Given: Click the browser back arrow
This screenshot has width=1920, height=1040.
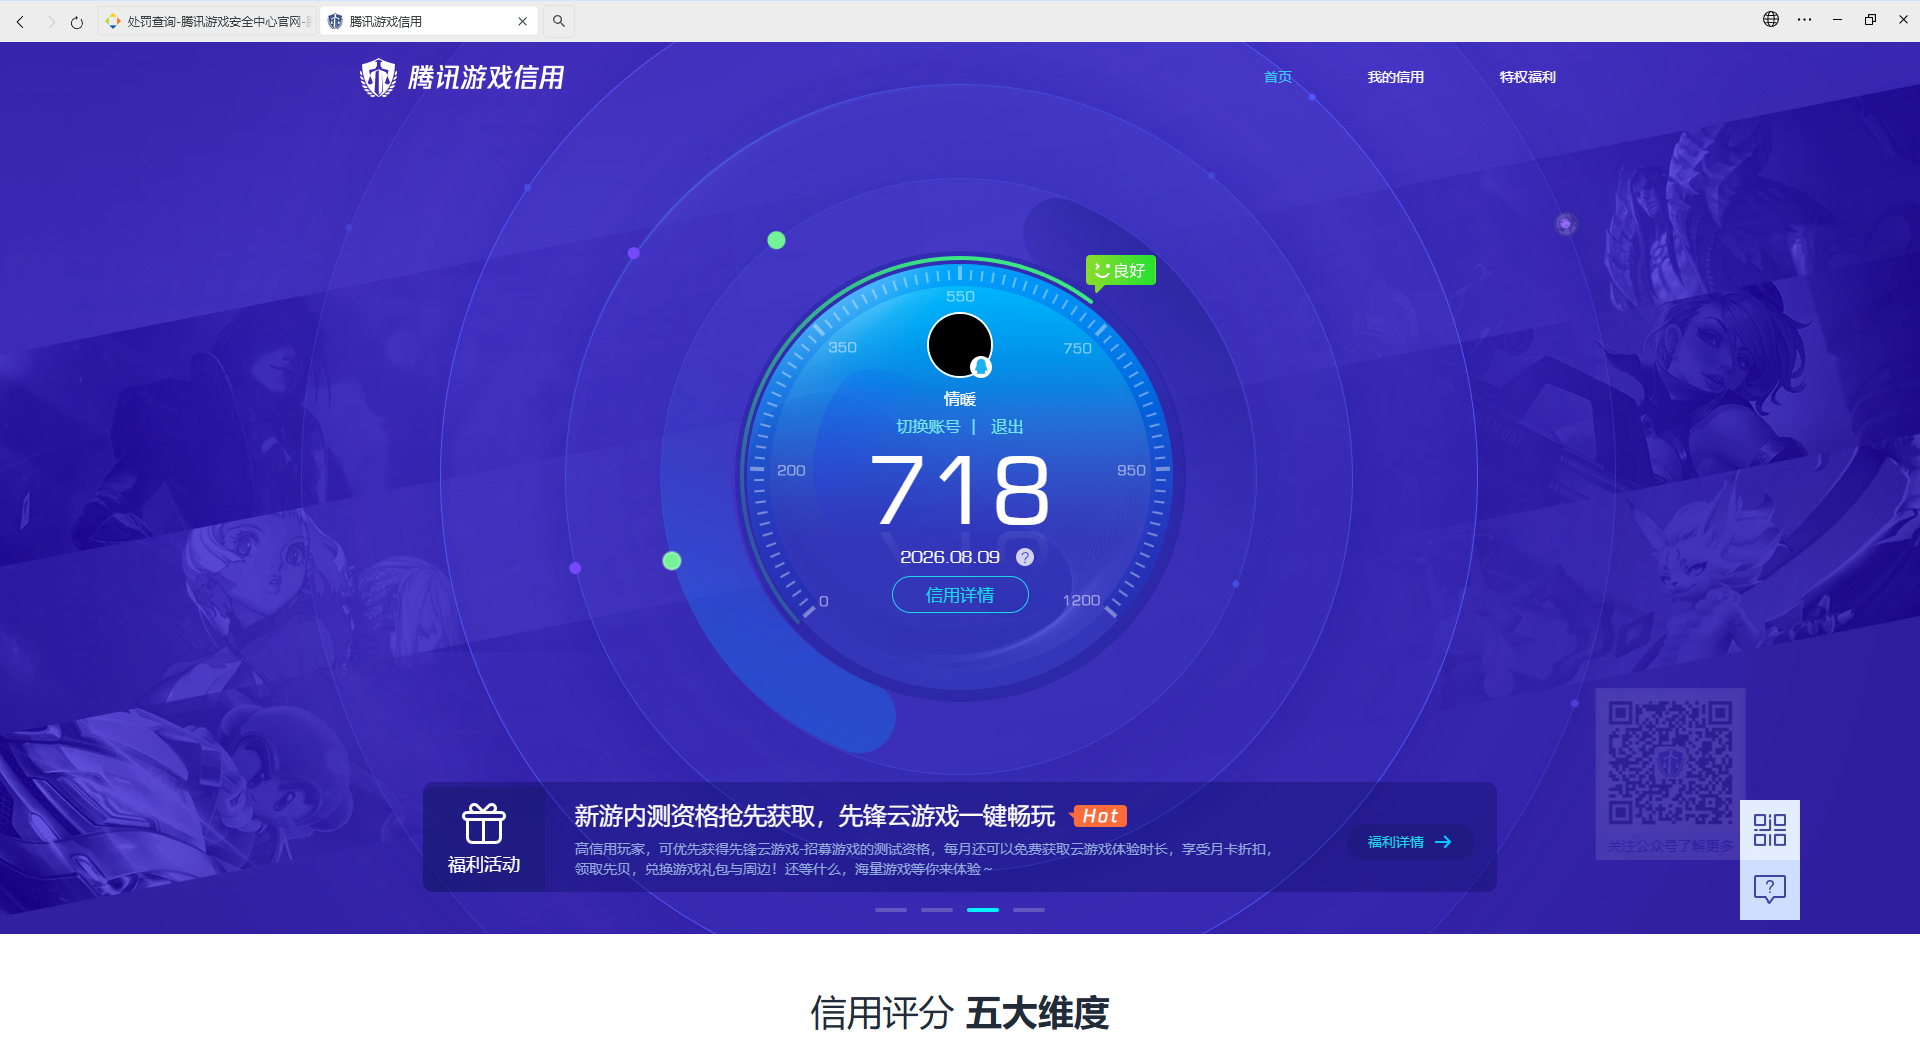Looking at the screenshot, I should pyautogui.click(x=20, y=21).
